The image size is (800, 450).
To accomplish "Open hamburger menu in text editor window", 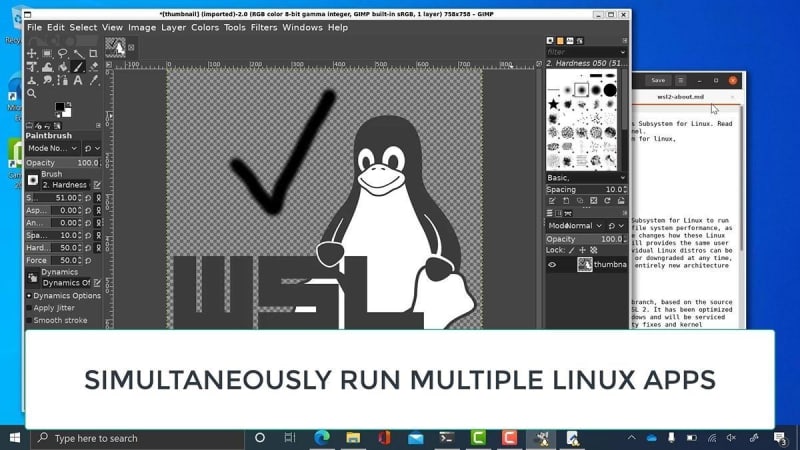I will click(x=681, y=81).
